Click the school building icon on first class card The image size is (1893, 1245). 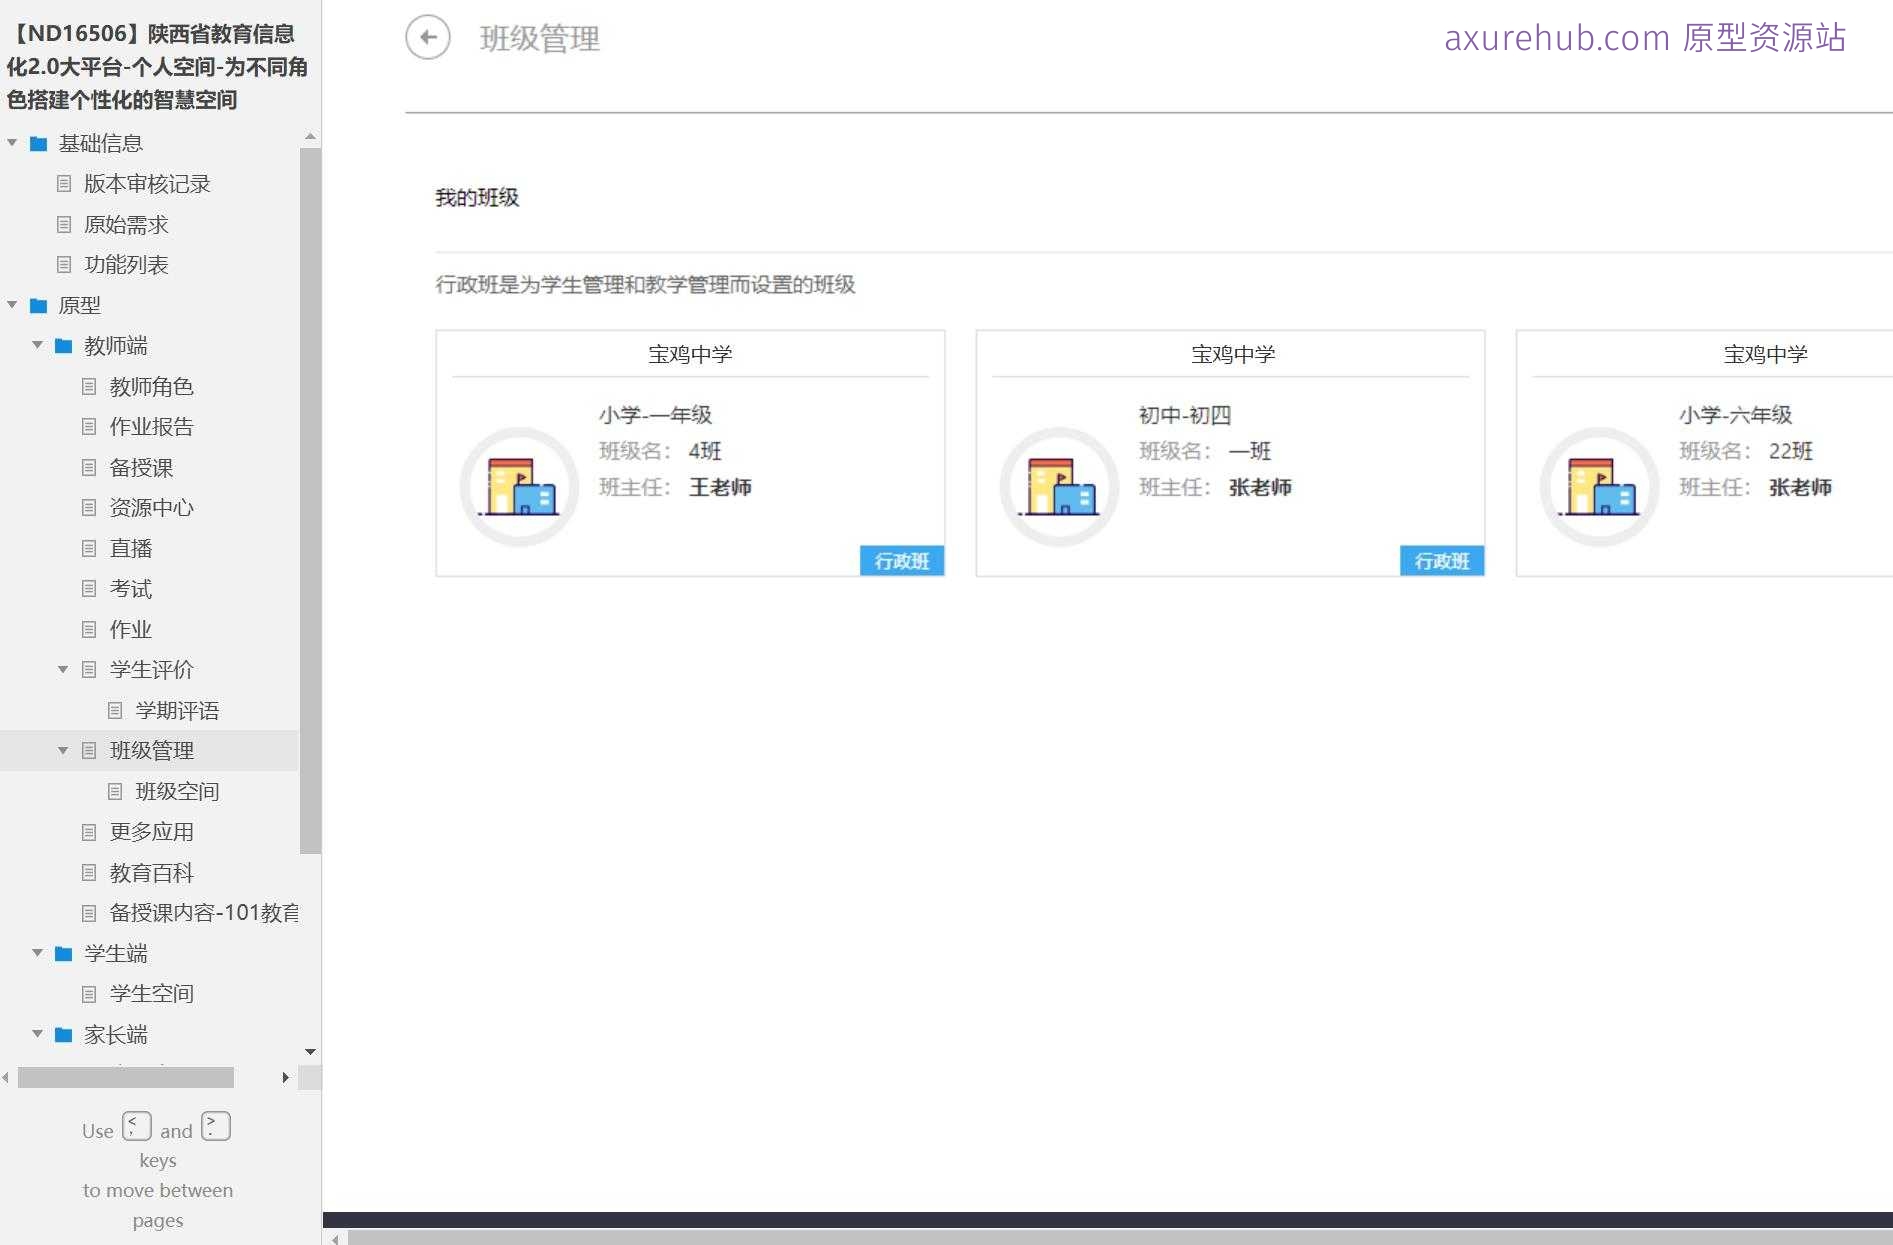[x=519, y=487]
